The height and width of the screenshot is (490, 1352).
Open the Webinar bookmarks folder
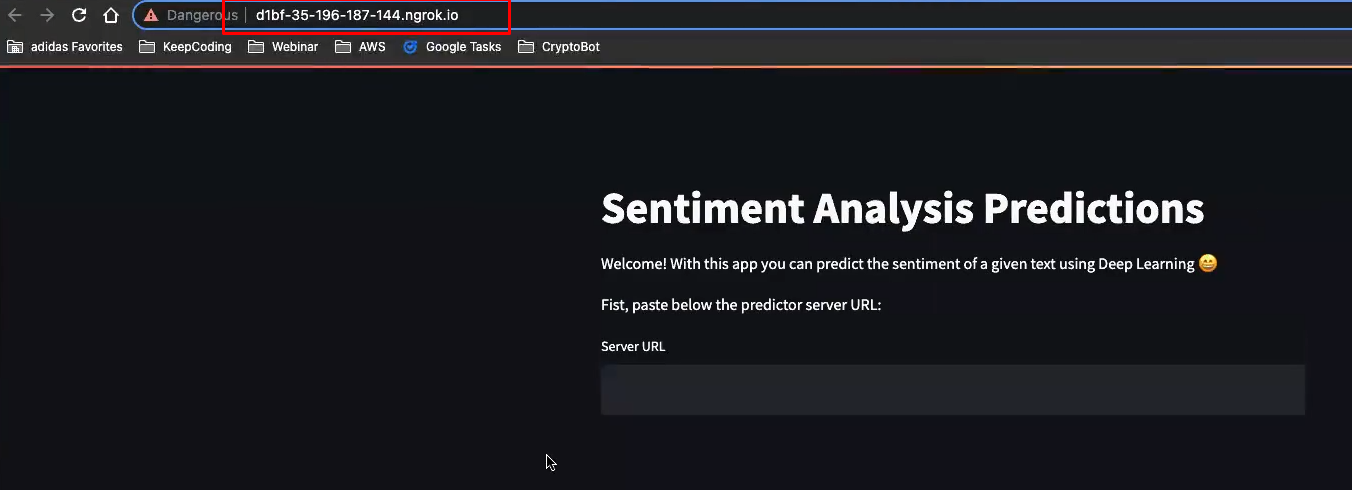(x=283, y=46)
